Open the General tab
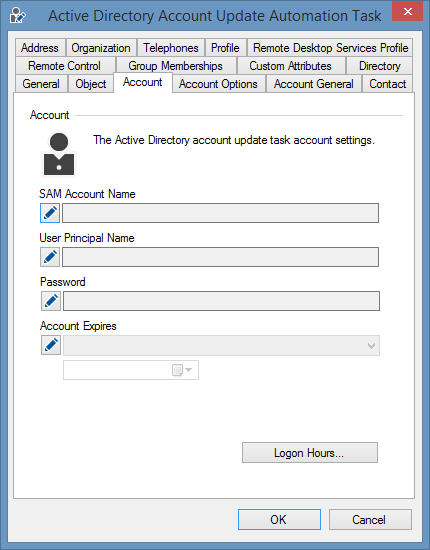This screenshot has width=430, height=550. [41, 84]
